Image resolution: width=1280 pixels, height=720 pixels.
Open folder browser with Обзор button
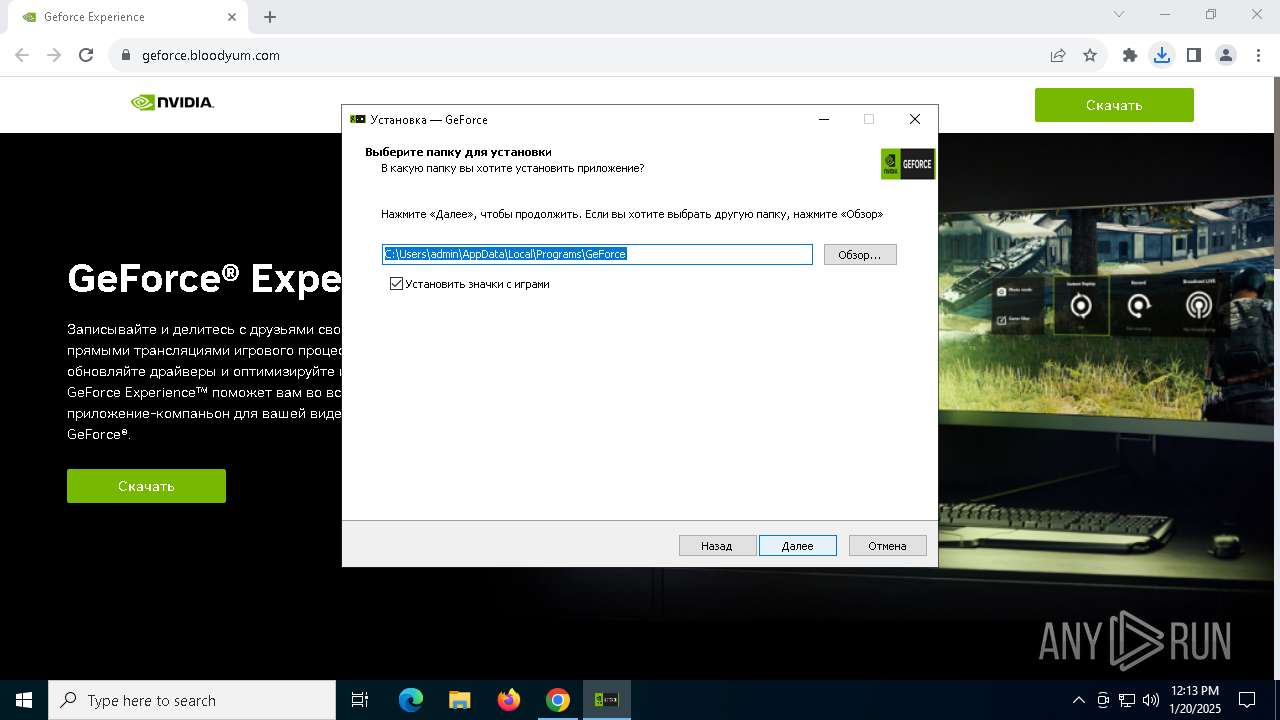click(860, 255)
